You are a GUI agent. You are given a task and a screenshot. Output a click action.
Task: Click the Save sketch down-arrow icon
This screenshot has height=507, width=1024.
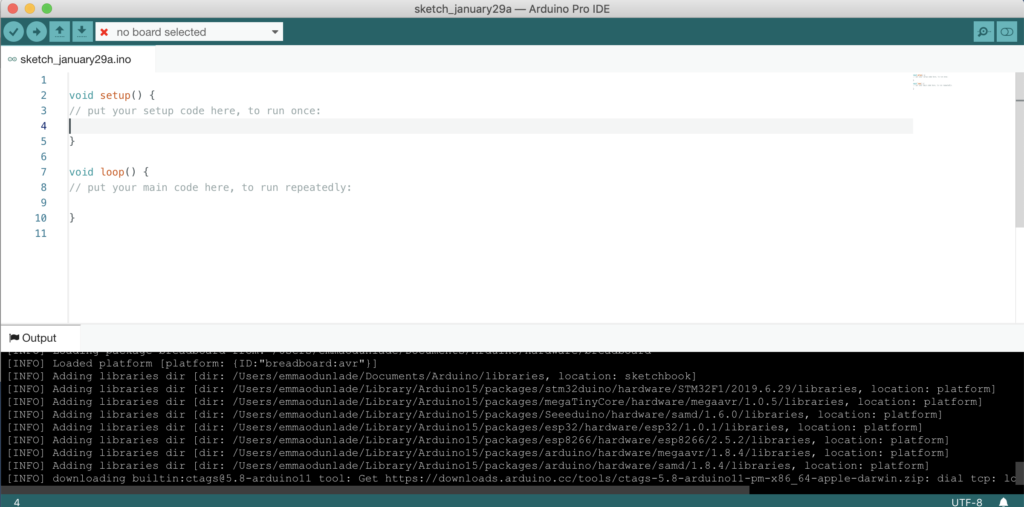tap(81, 32)
